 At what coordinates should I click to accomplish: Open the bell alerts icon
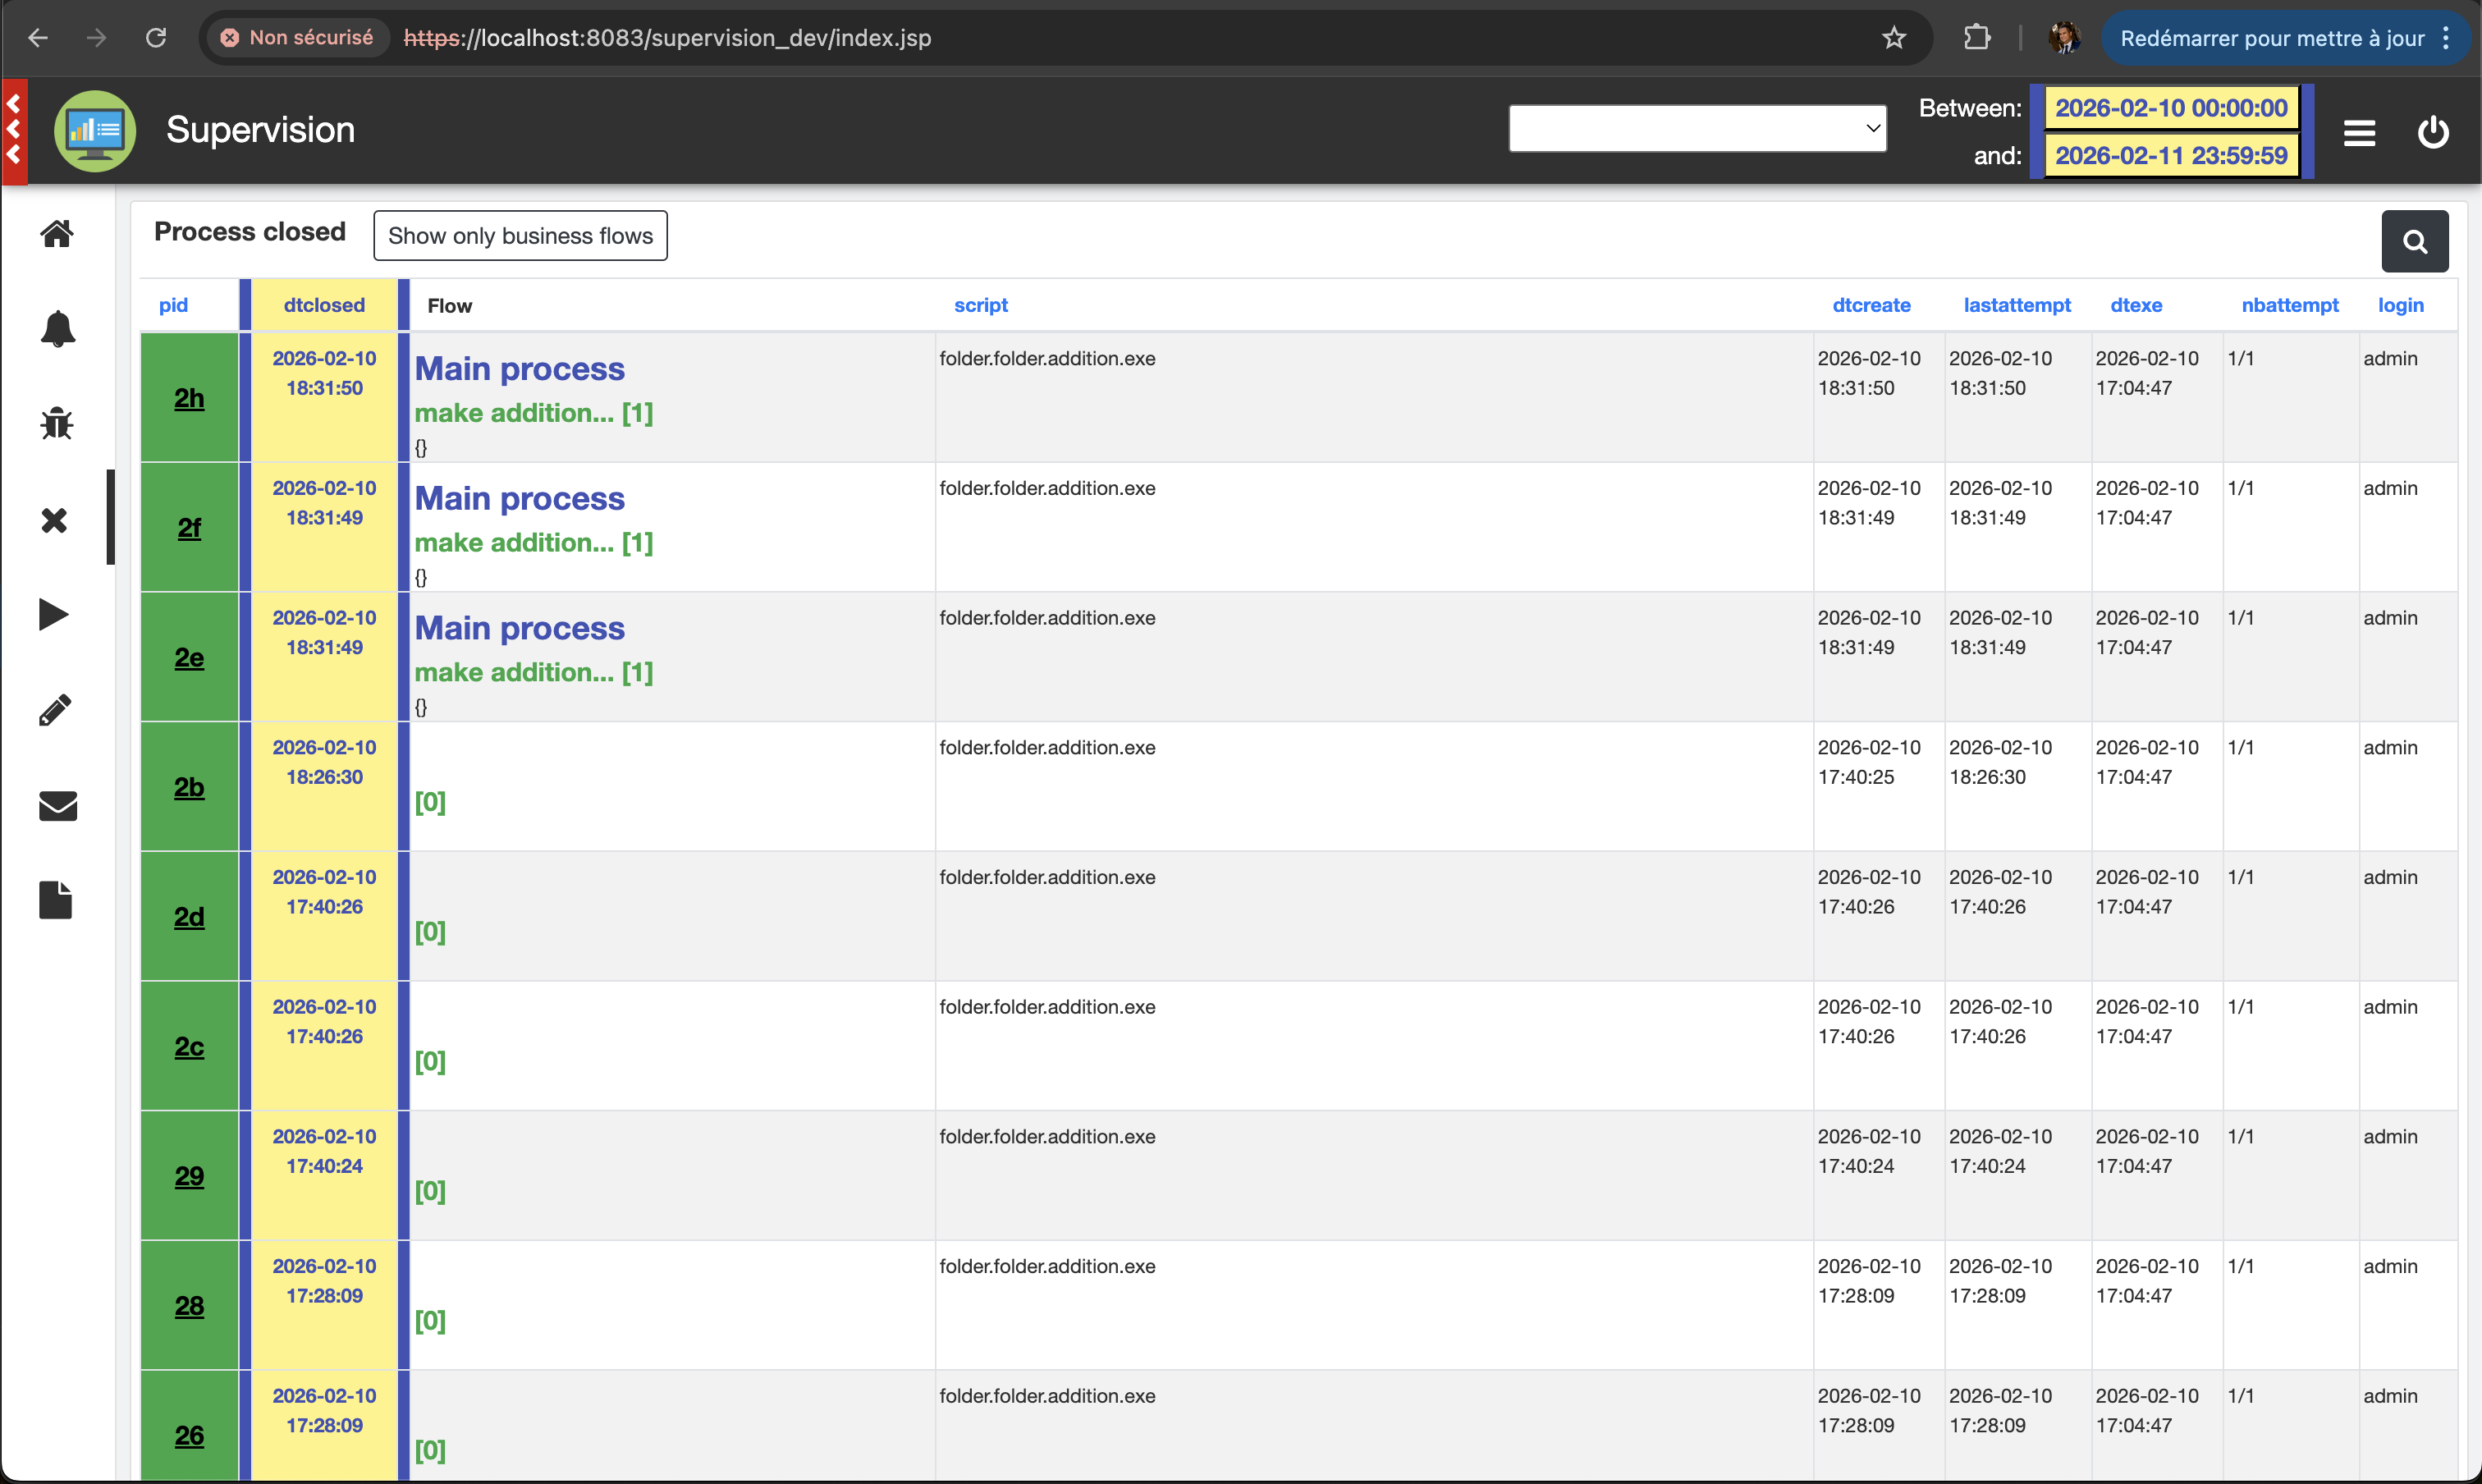[57, 328]
